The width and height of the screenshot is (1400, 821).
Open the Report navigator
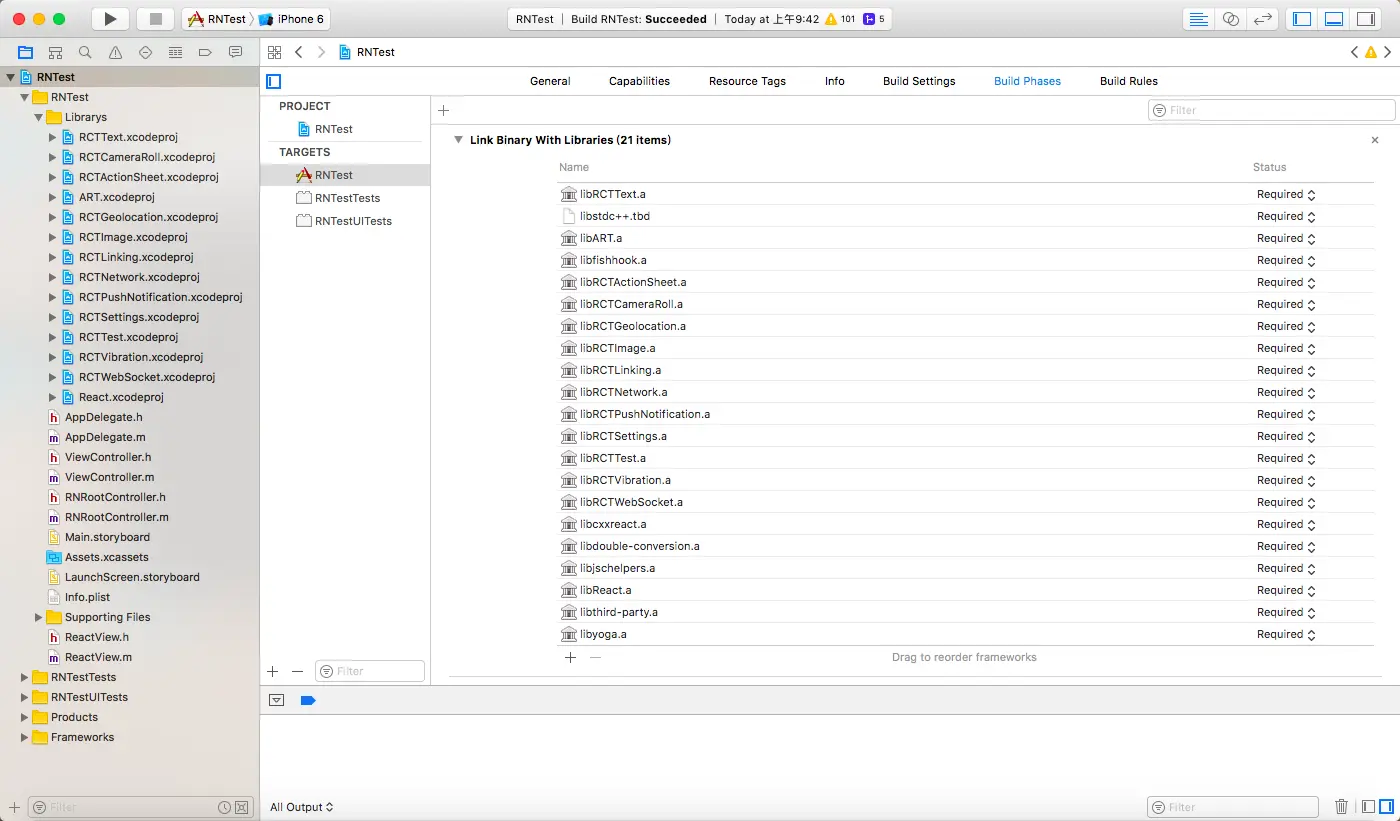point(235,52)
